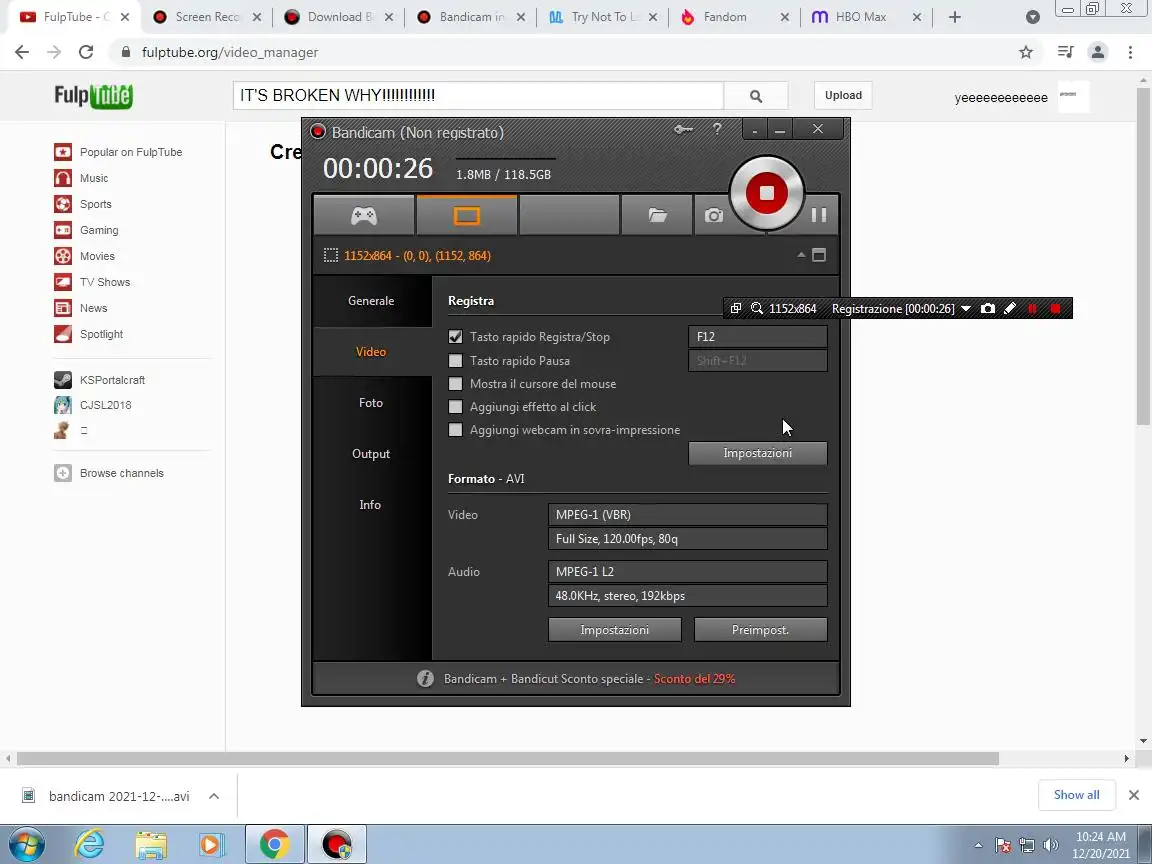Image resolution: width=1152 pixels, height=864 pixels.
Task: Open Registrazione dropdown on overlay bar
Action: point(966,309)
